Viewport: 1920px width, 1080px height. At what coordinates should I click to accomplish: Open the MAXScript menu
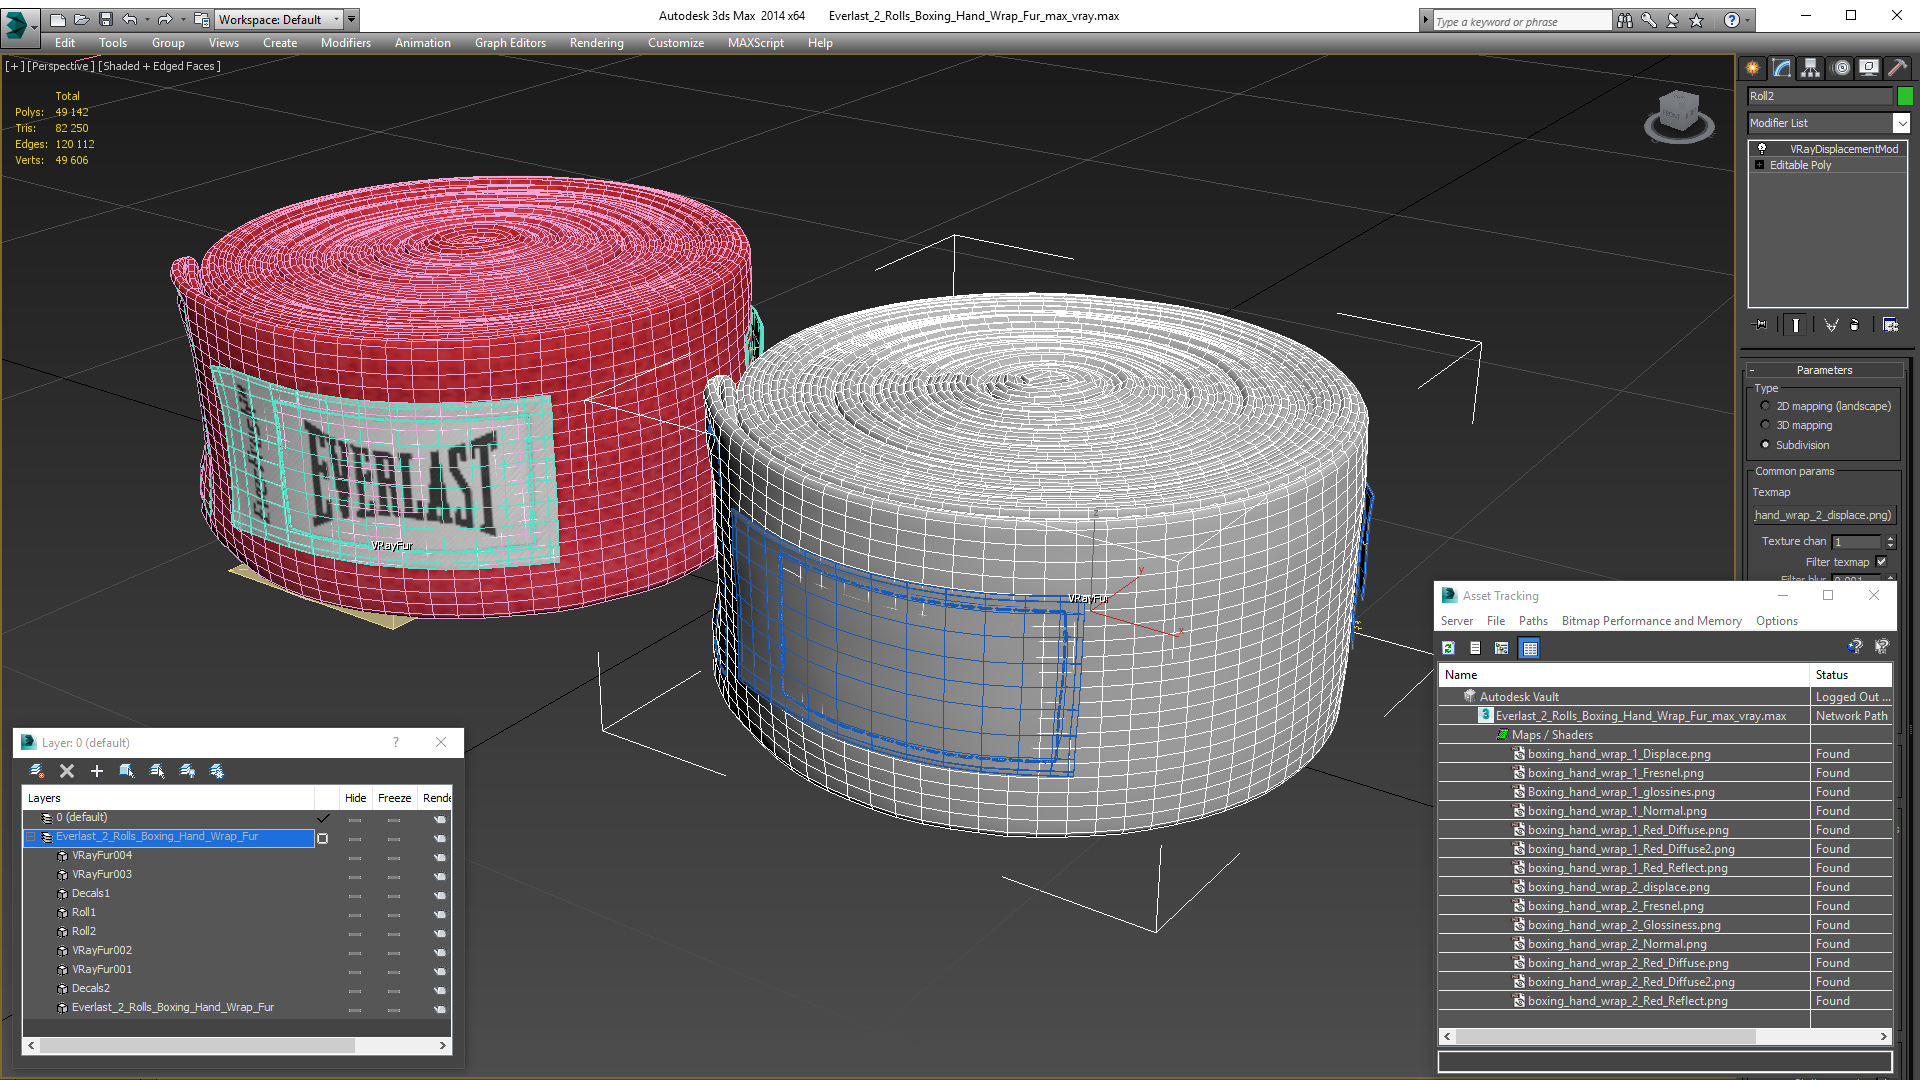755,43
